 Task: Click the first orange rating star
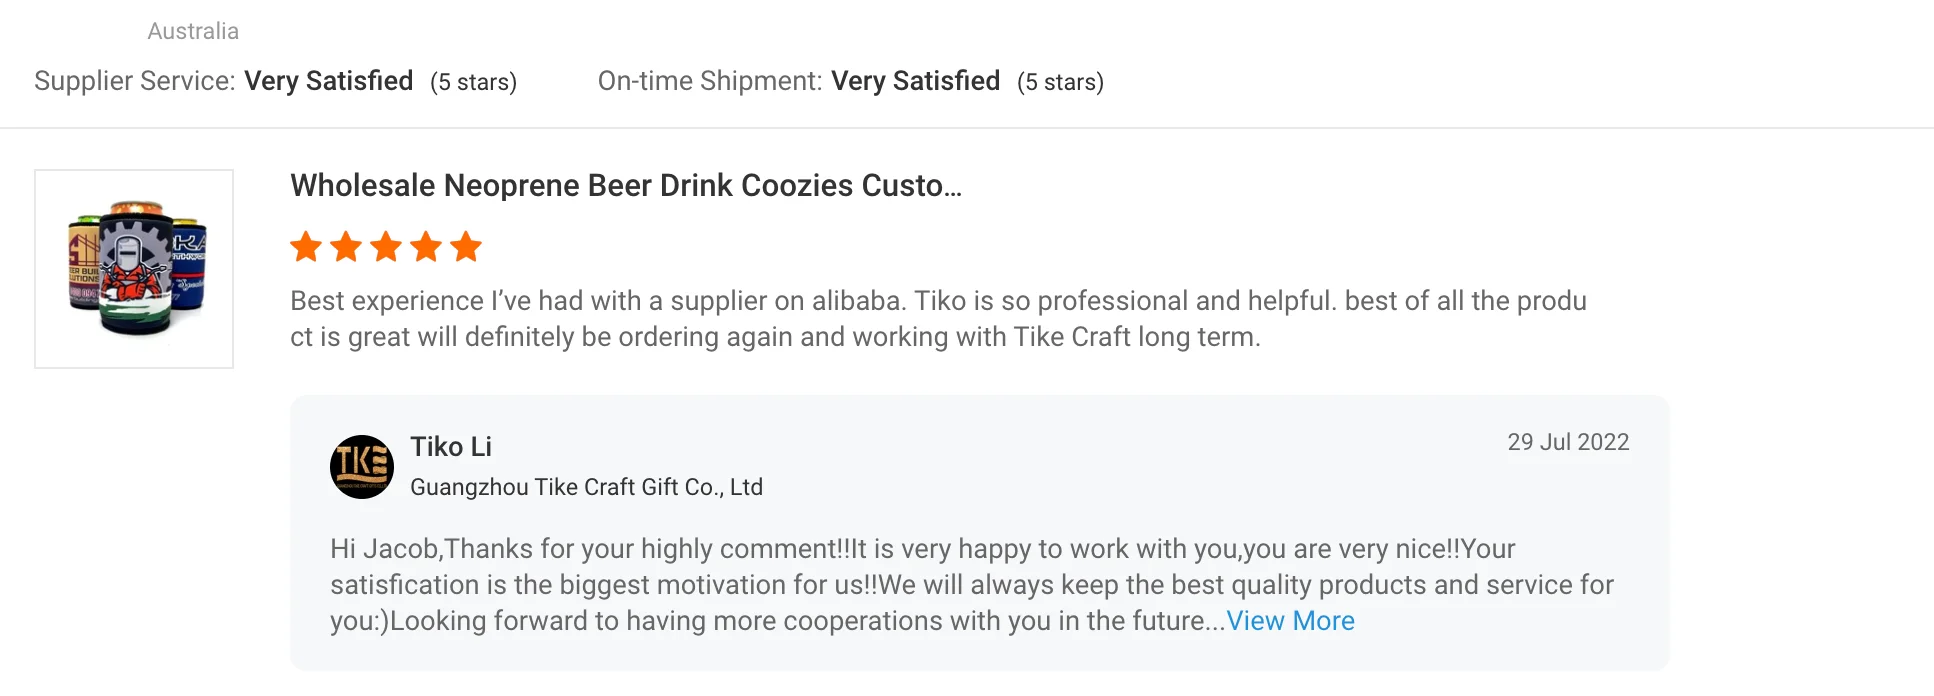[306, 246]
